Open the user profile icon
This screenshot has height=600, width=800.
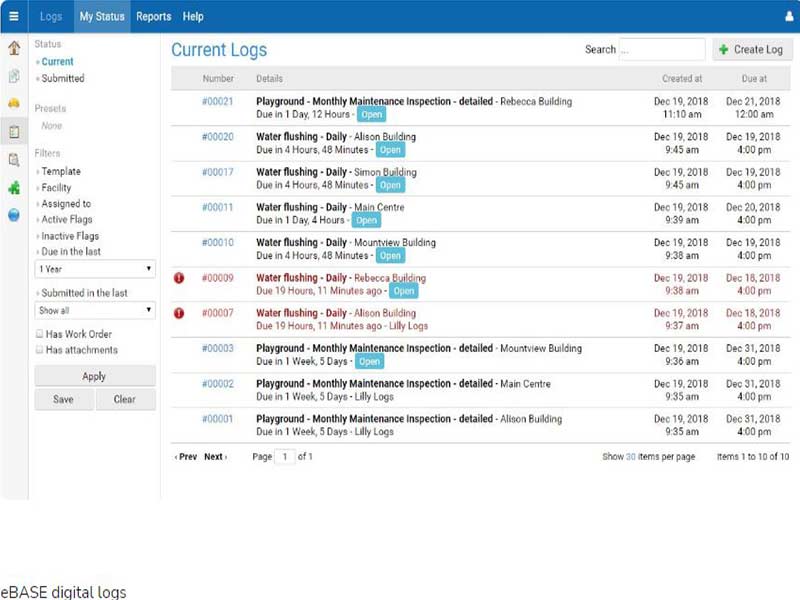pos(789,16)
